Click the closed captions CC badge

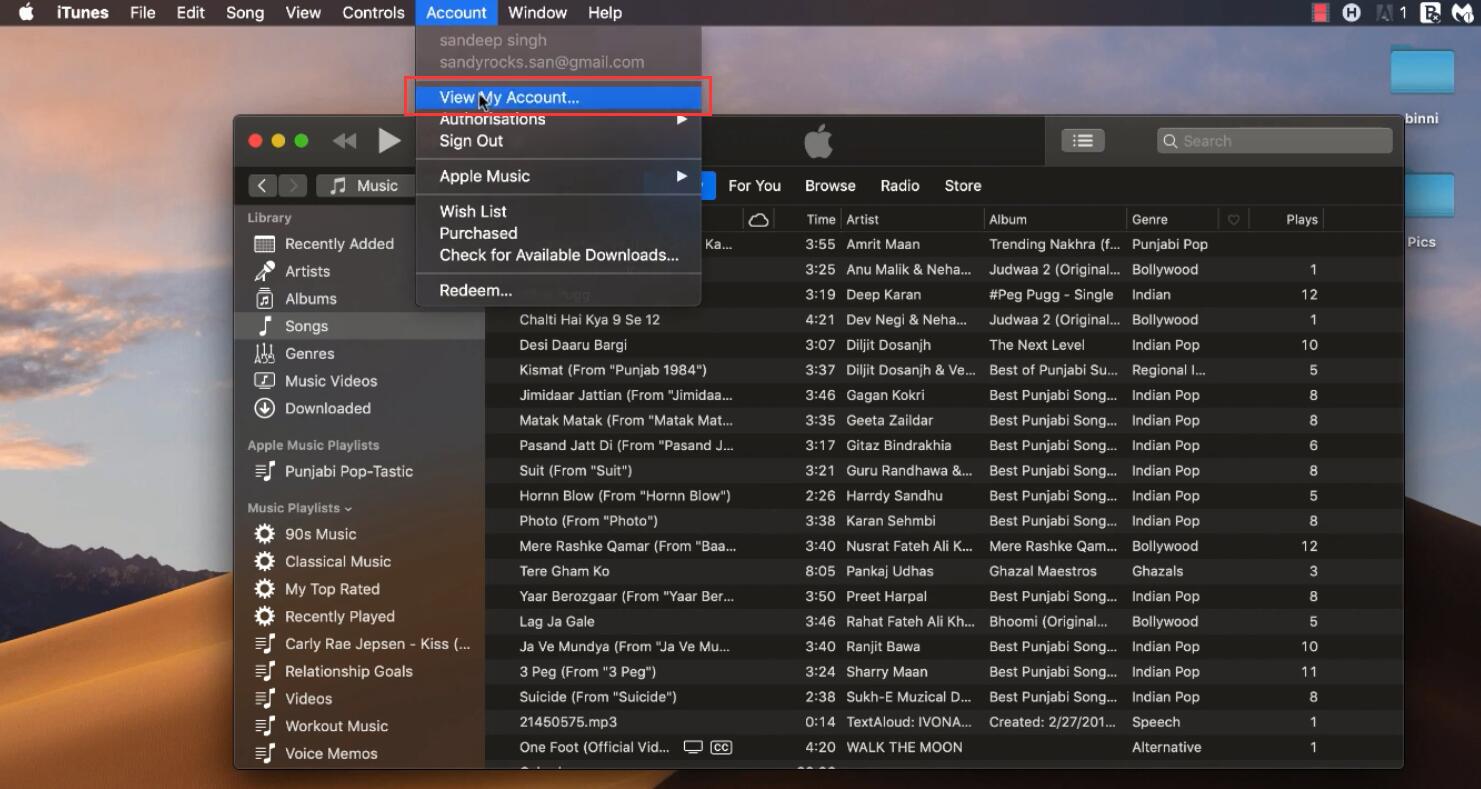pos(721,747)
